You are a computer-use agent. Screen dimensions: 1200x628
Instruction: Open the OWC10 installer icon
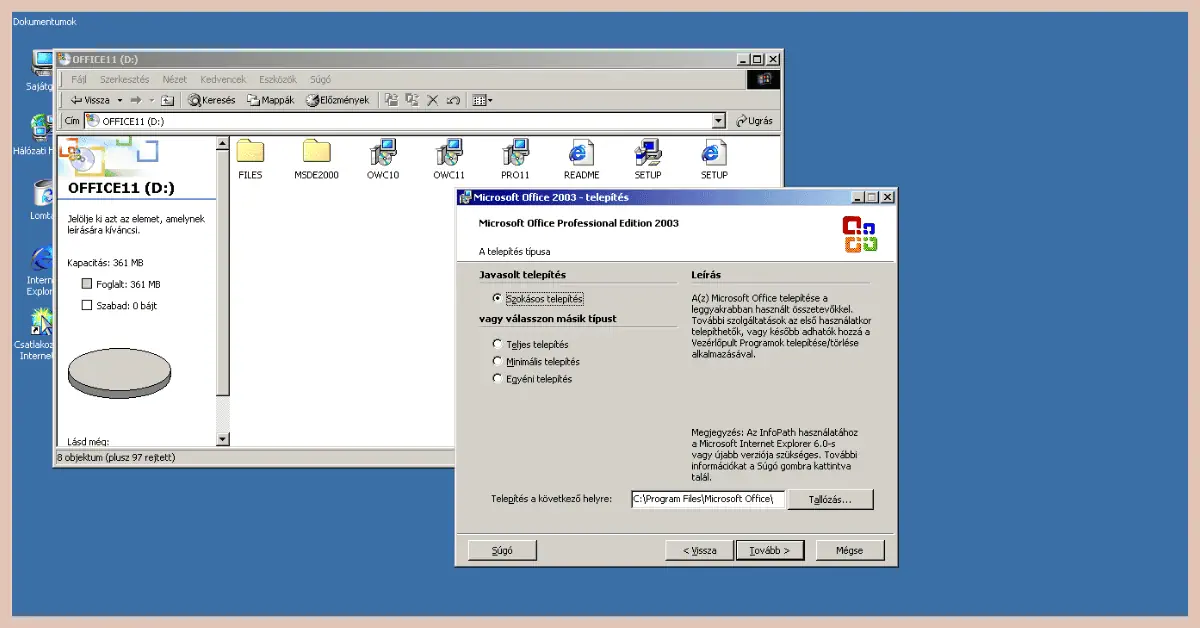pos(382,152)
